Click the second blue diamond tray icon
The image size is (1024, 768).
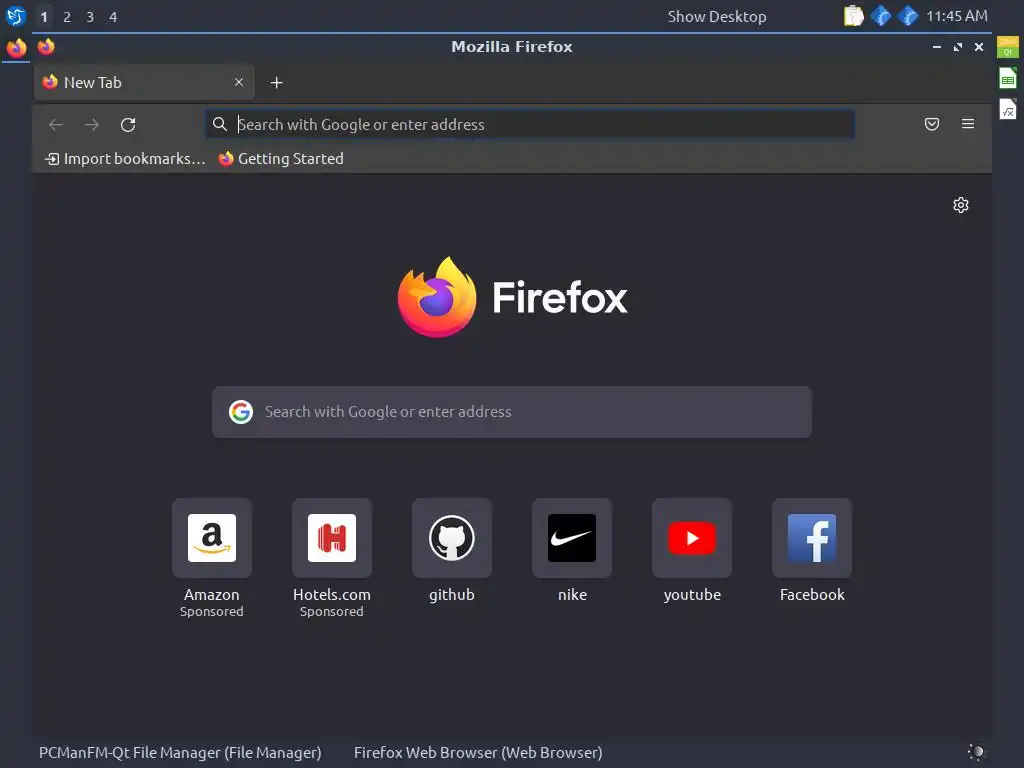coord(908,16)
